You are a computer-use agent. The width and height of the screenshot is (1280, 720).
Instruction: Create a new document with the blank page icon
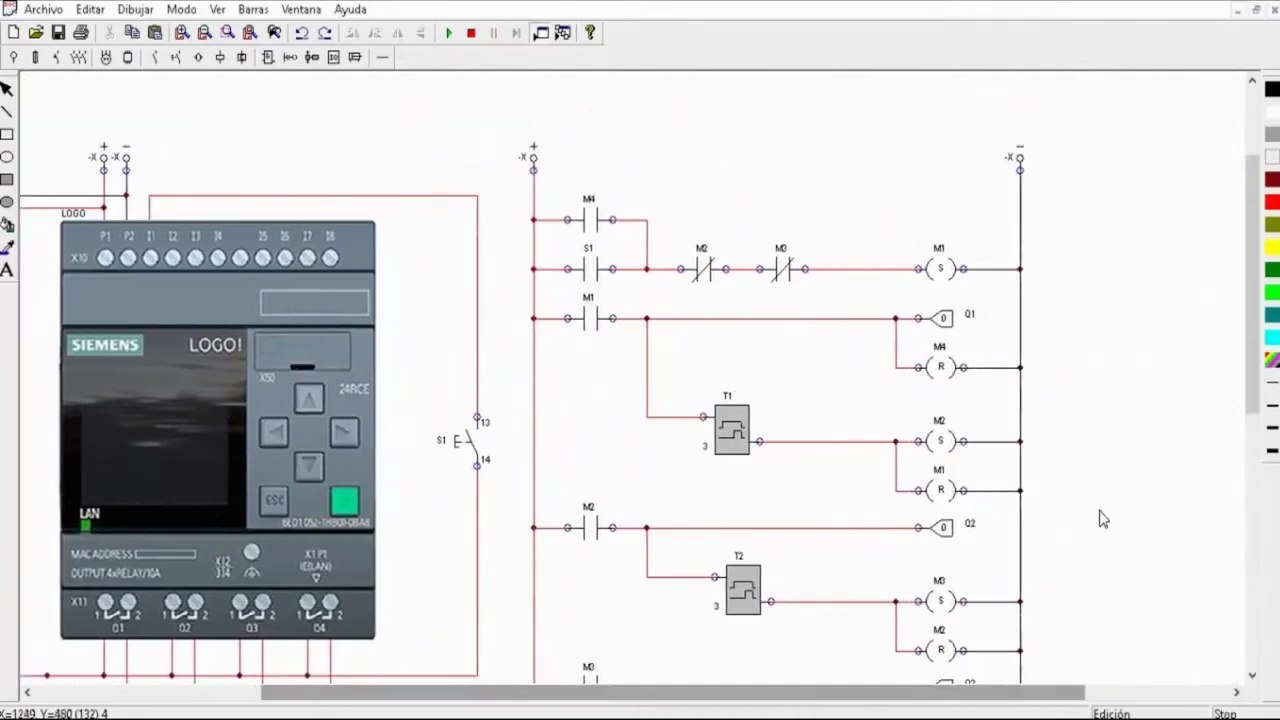click(13, 33)
